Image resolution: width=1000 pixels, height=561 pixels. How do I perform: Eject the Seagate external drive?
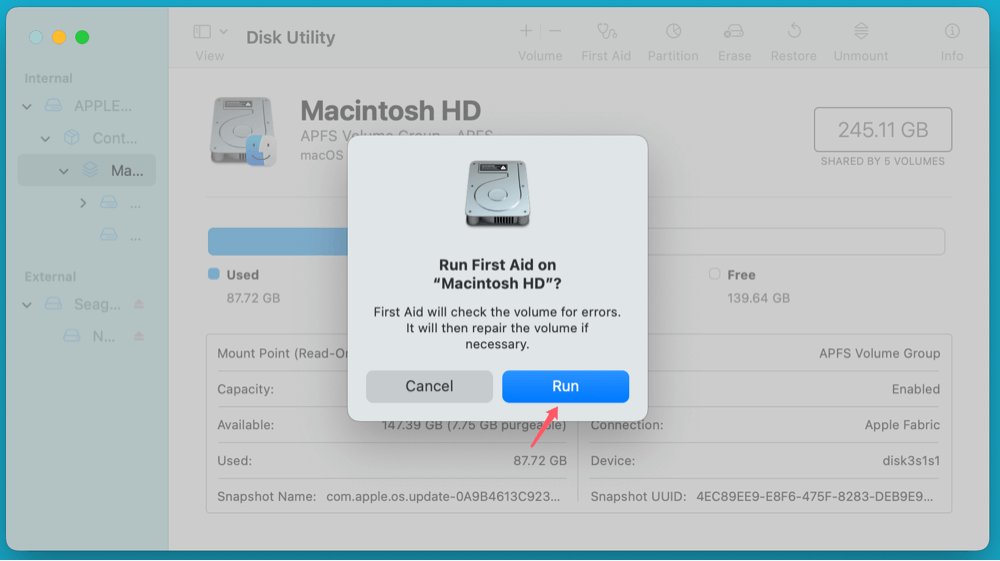pos(139,304)
